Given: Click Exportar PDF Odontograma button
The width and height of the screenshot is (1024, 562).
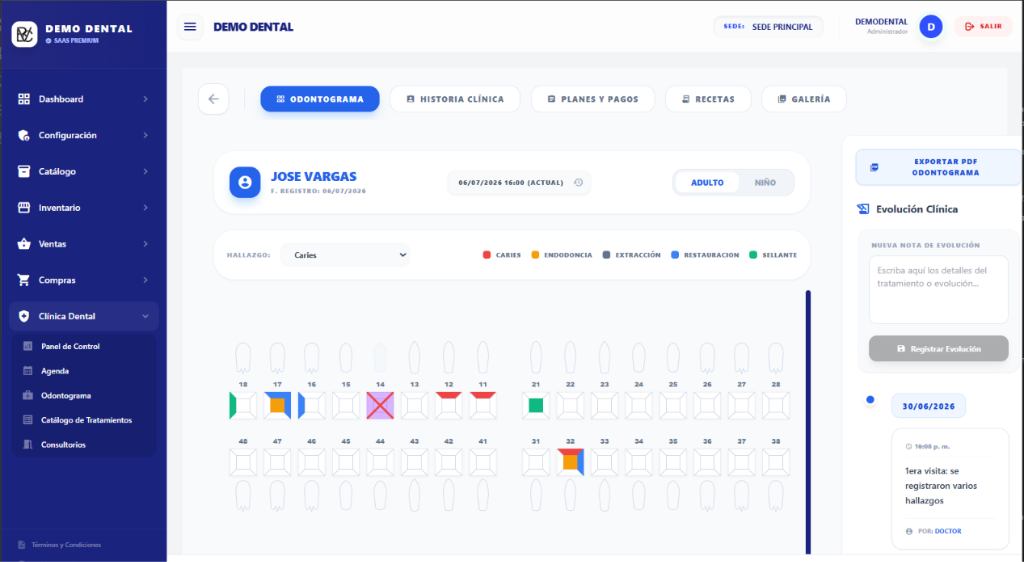Looking at the screenshot, I should (939, 167).
